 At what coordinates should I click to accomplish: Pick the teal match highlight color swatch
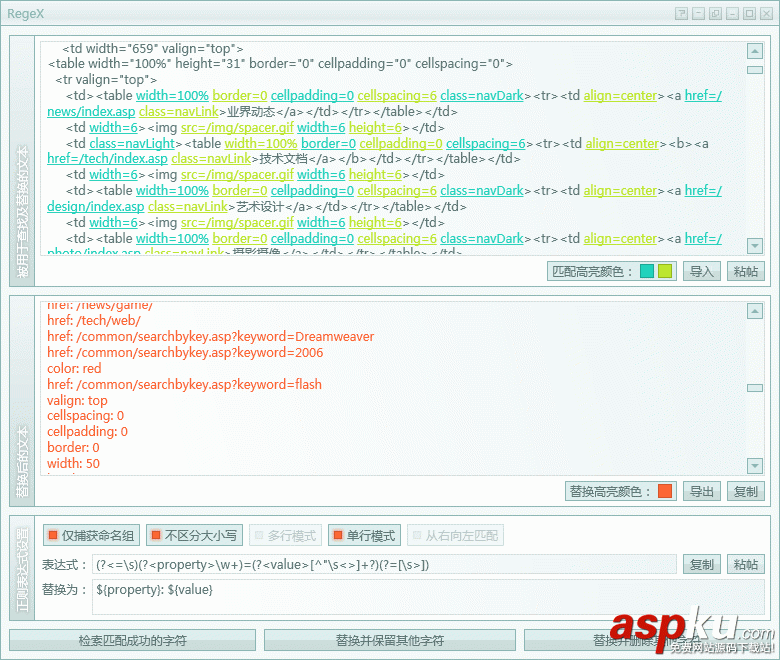click(647, 271)
